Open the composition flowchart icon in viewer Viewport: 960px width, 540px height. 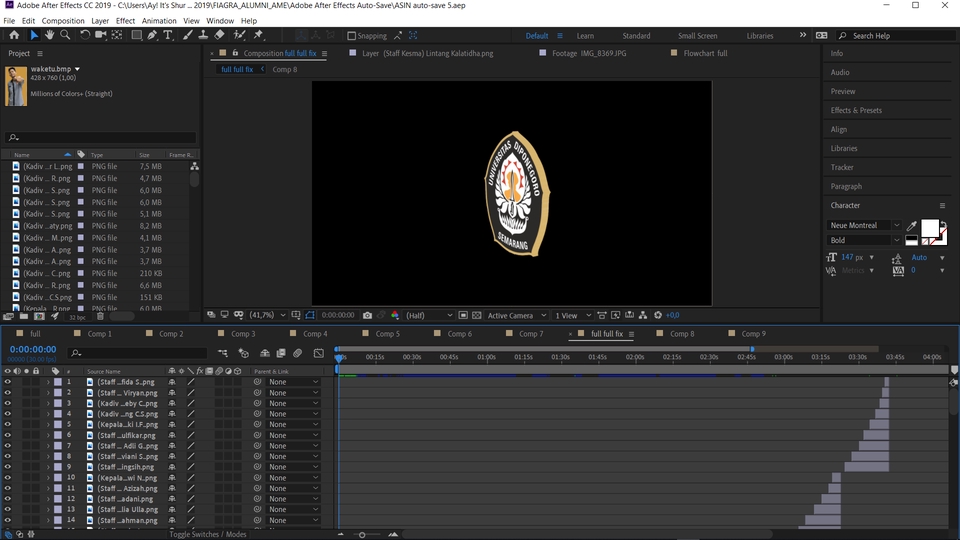643,315
